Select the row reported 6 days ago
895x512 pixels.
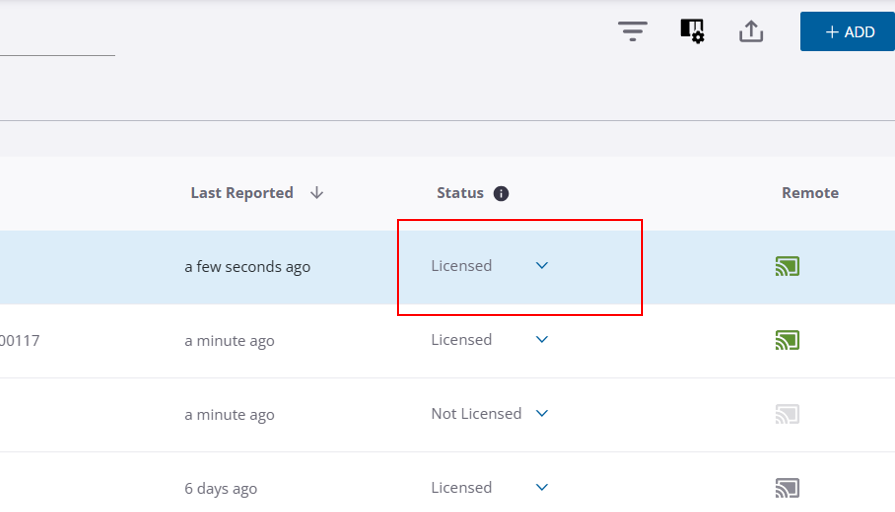[x=221, y=489]
